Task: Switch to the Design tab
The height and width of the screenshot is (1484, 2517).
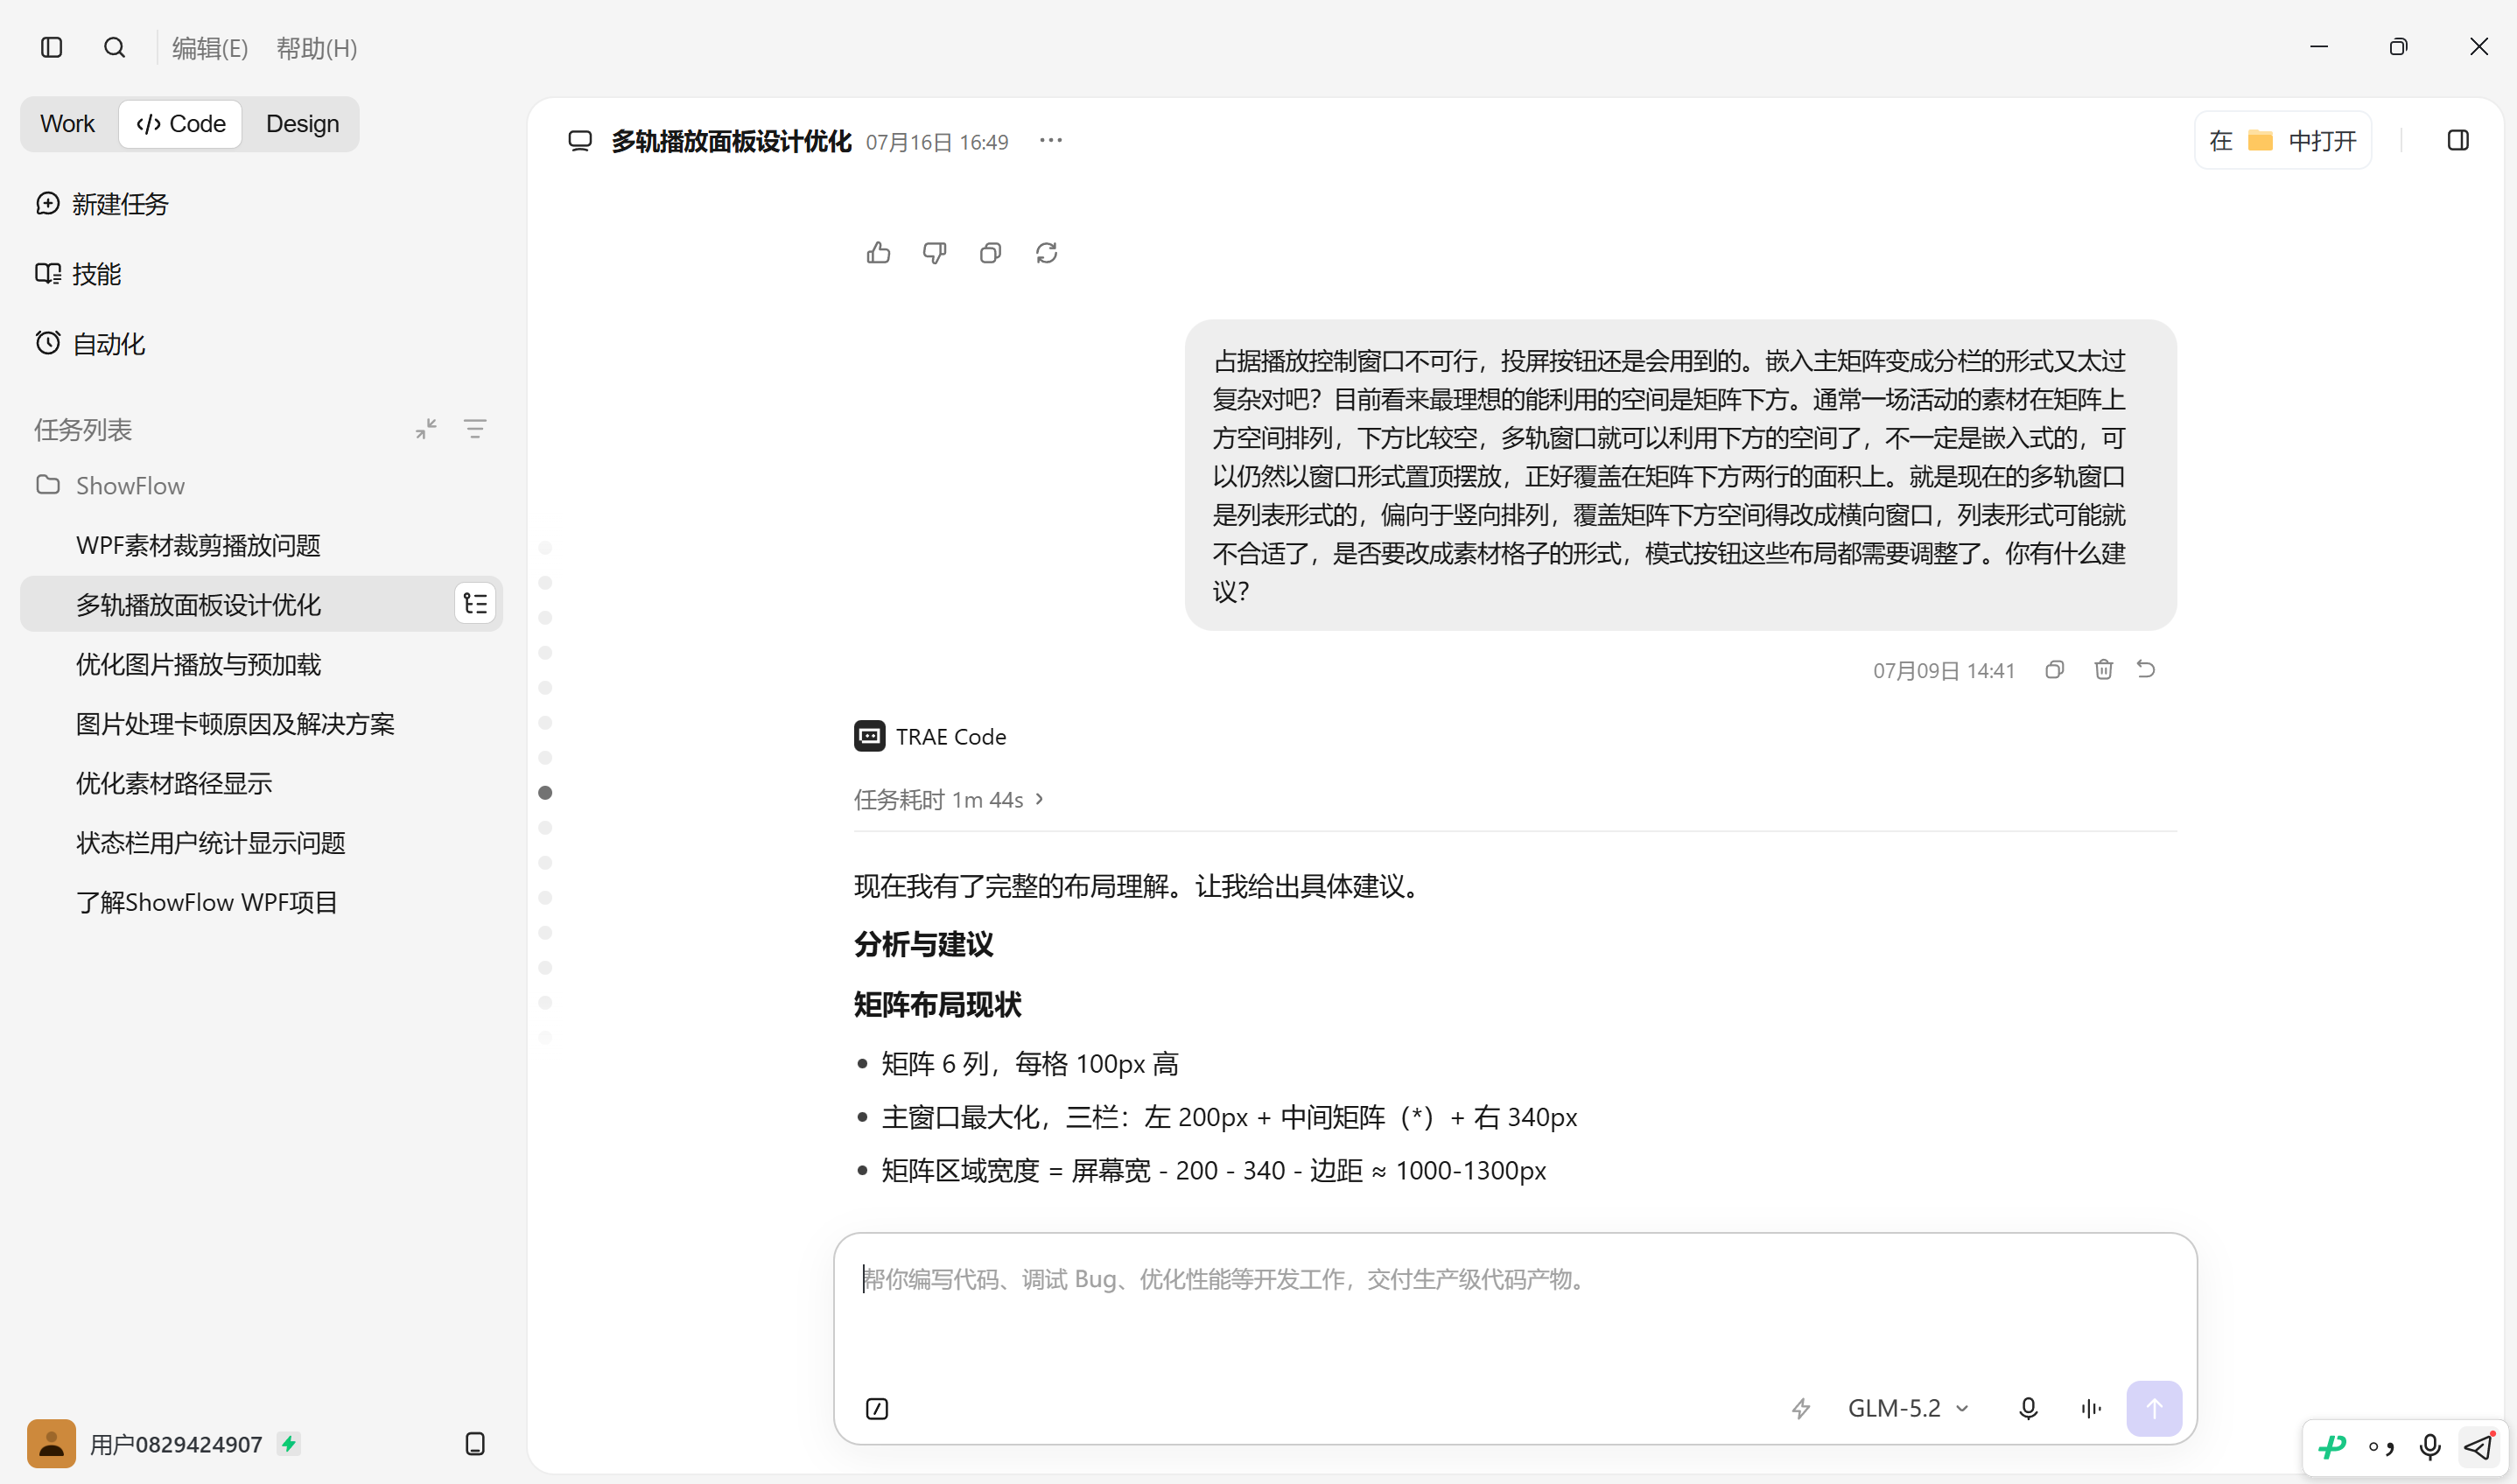Action: click(x=303, y=124)
